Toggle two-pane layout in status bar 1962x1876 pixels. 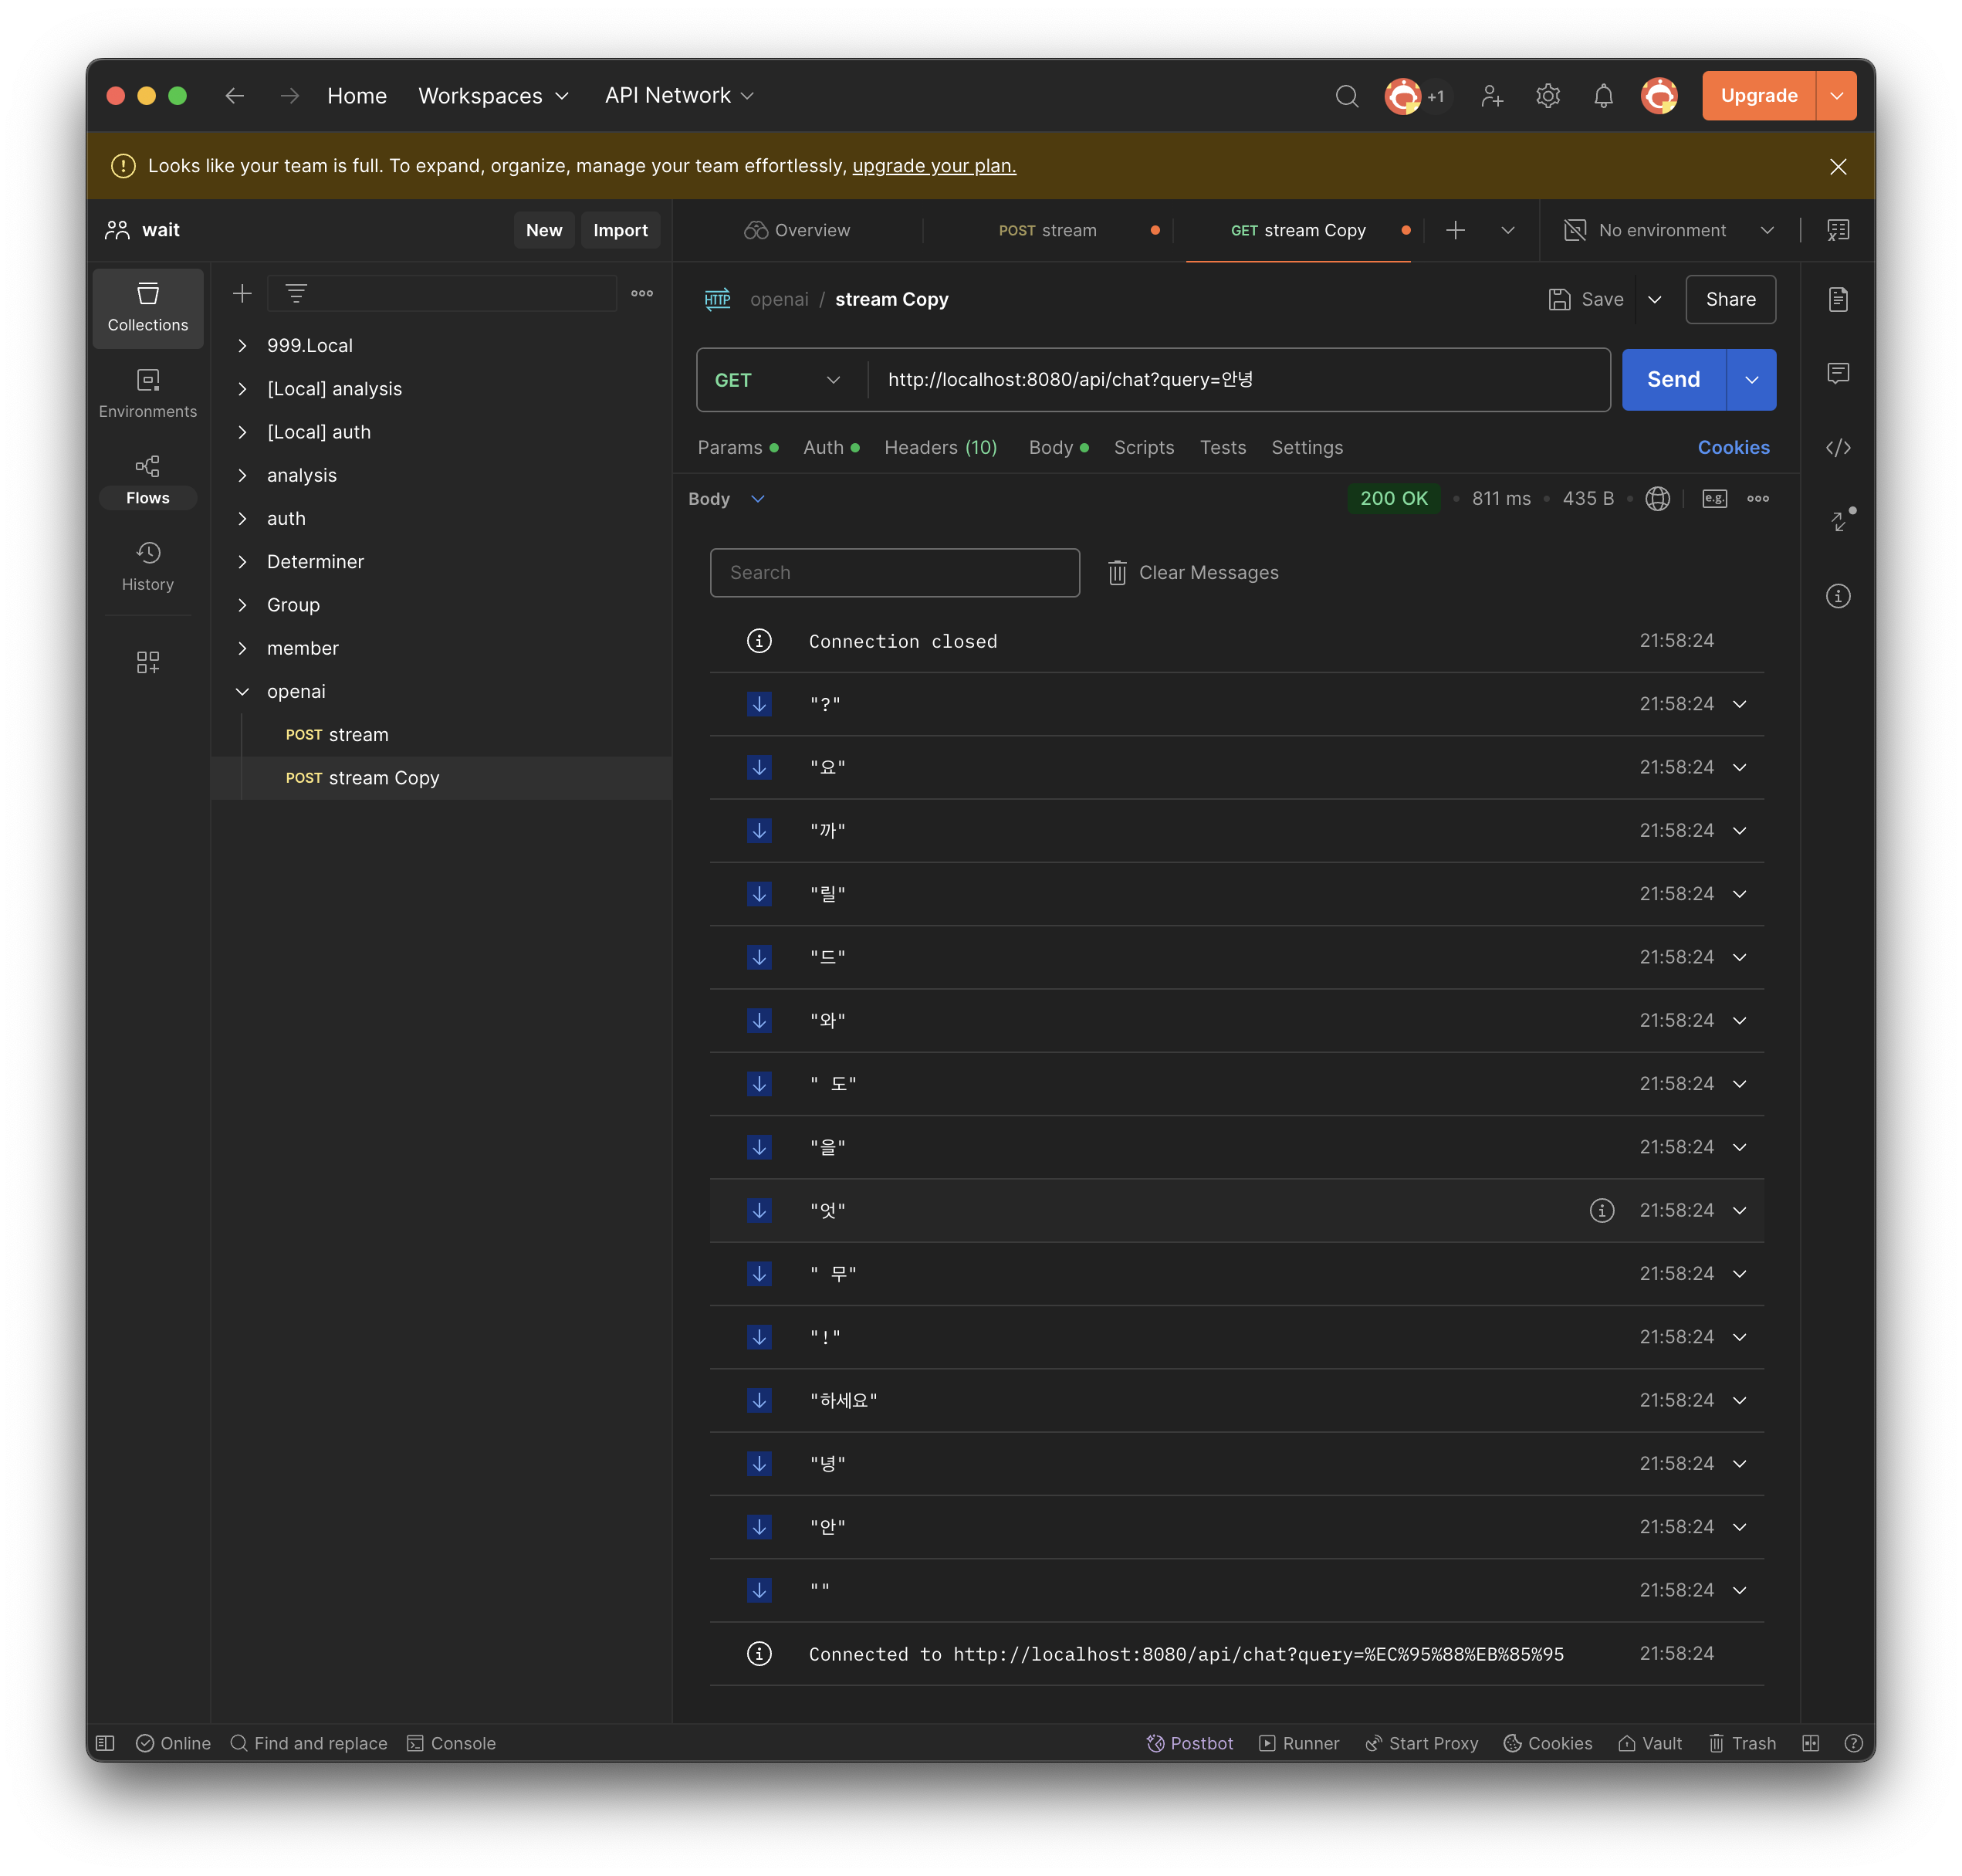(1810, 1743)
